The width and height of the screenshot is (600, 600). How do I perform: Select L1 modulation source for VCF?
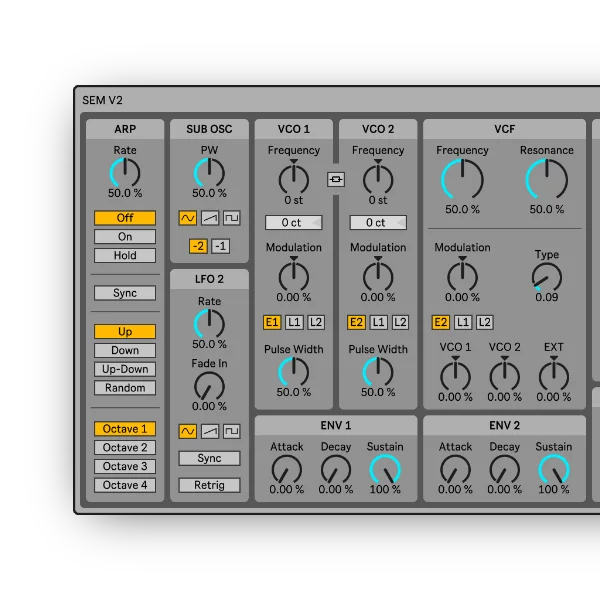tap(463, 322)
